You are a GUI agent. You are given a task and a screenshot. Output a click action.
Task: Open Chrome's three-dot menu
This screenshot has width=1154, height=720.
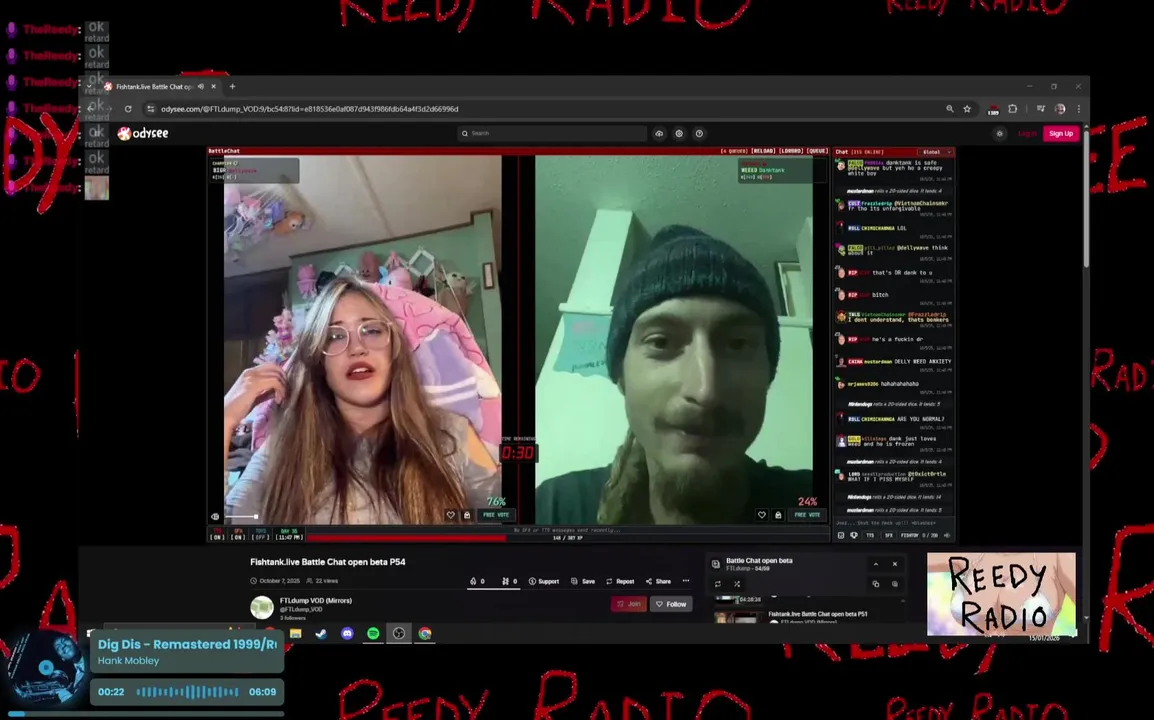point(1078,109)
